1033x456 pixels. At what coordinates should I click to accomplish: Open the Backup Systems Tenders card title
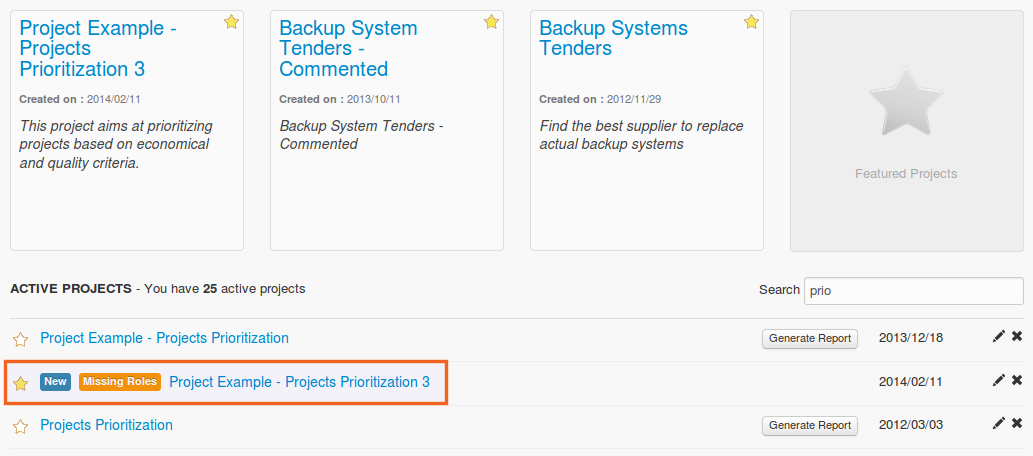613,38
